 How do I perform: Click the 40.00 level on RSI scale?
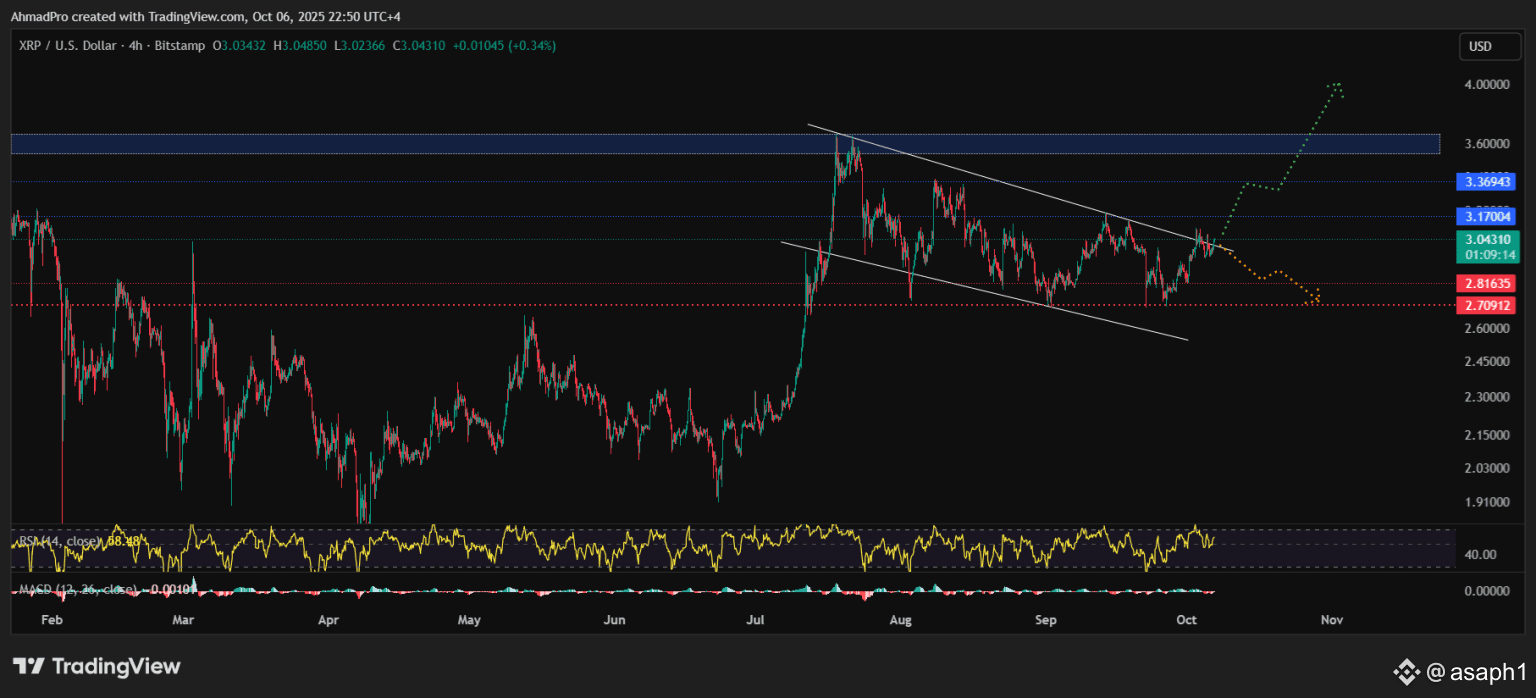(x=1480, y=555)
